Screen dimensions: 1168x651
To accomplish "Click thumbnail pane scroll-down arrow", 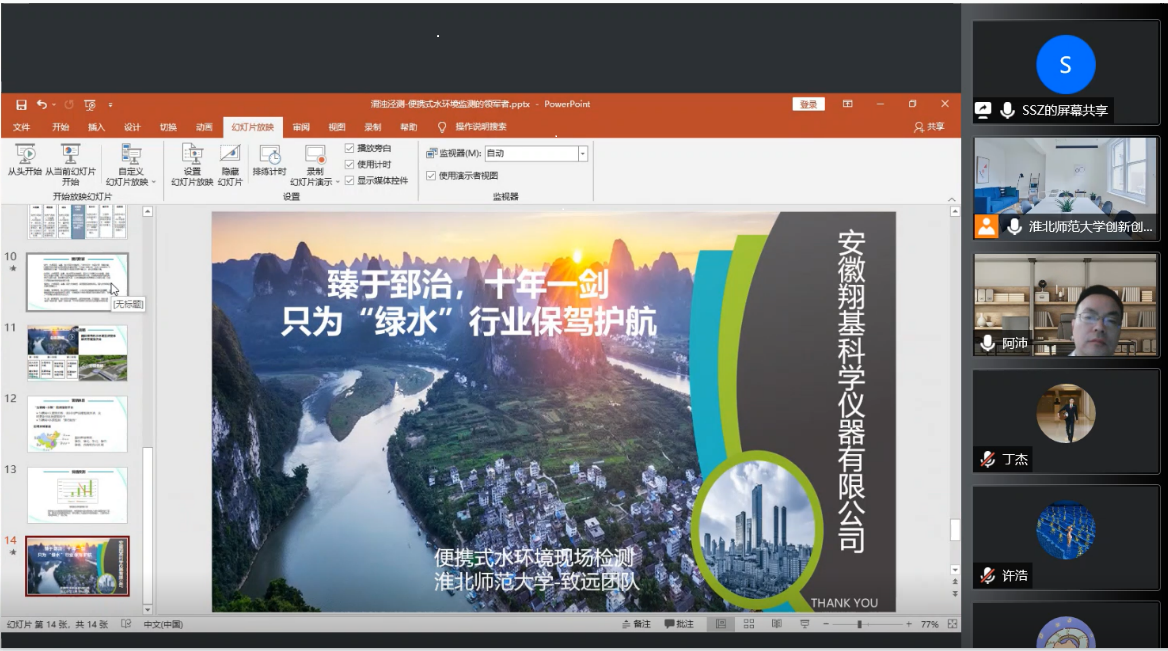I will point(147,609).
